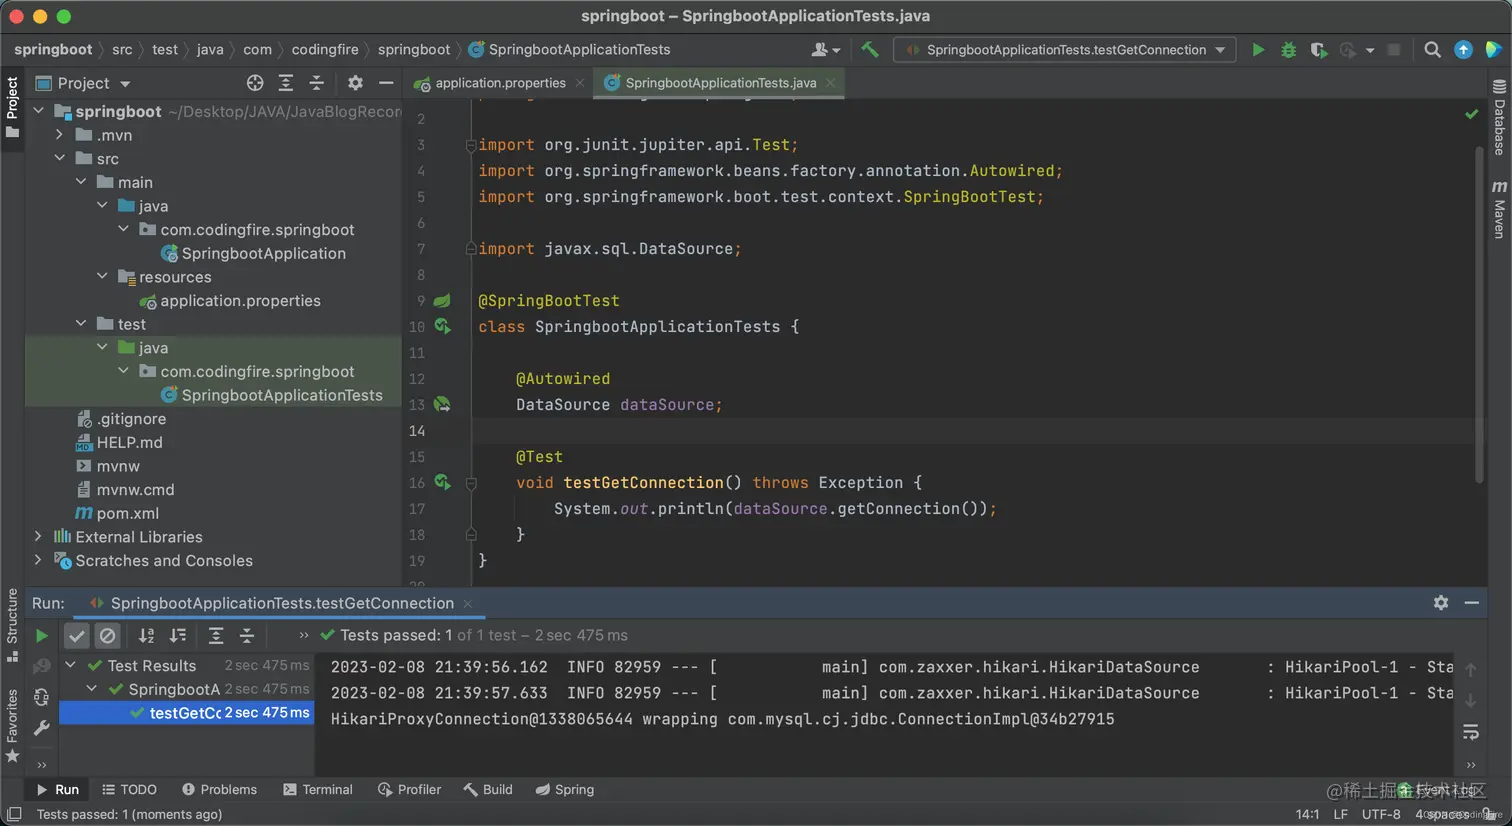Open pom.xml in project tree
Viewport: 1512px width, 826px height.
[127, 513]
